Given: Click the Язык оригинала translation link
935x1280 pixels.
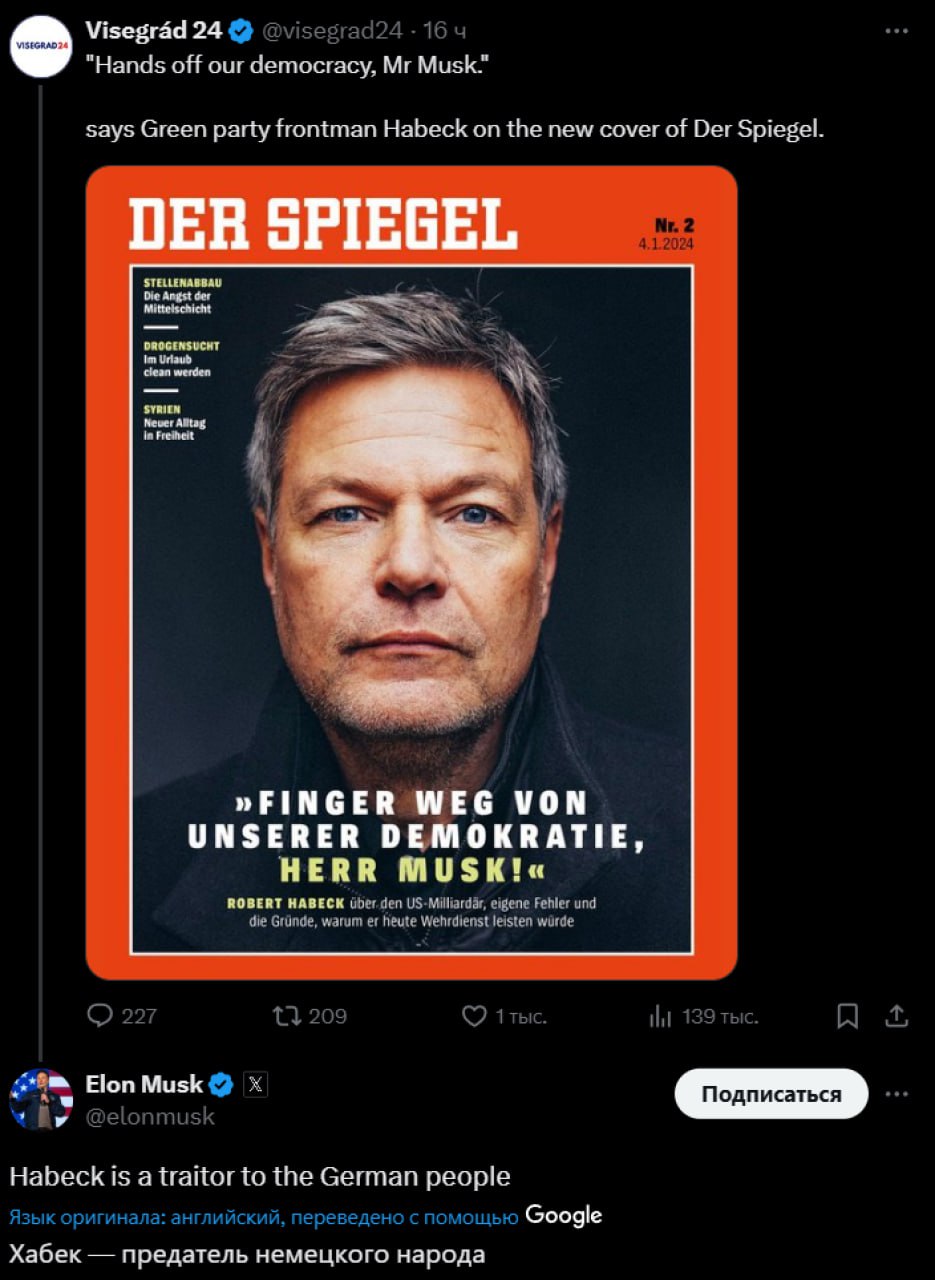Looking at the screenshot, I should 263,1217.
